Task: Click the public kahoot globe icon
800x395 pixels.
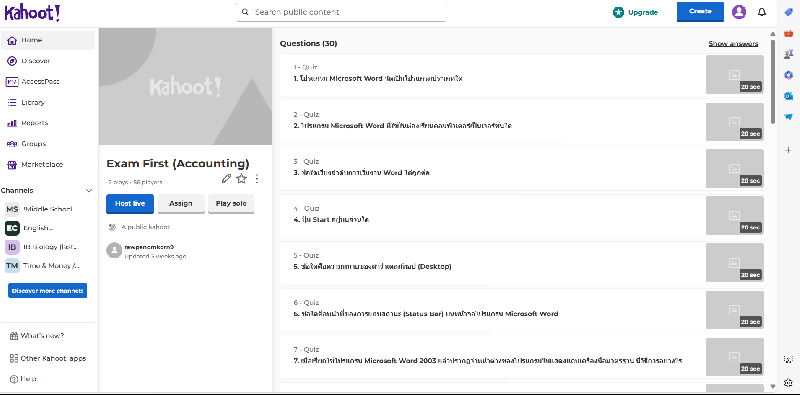Action: [112, 227]
